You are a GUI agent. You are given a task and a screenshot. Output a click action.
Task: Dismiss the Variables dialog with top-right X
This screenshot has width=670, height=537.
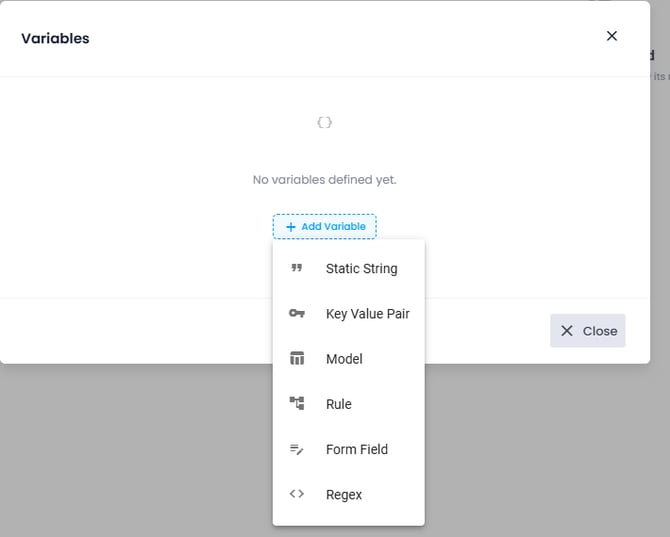[x=612, y=36]
